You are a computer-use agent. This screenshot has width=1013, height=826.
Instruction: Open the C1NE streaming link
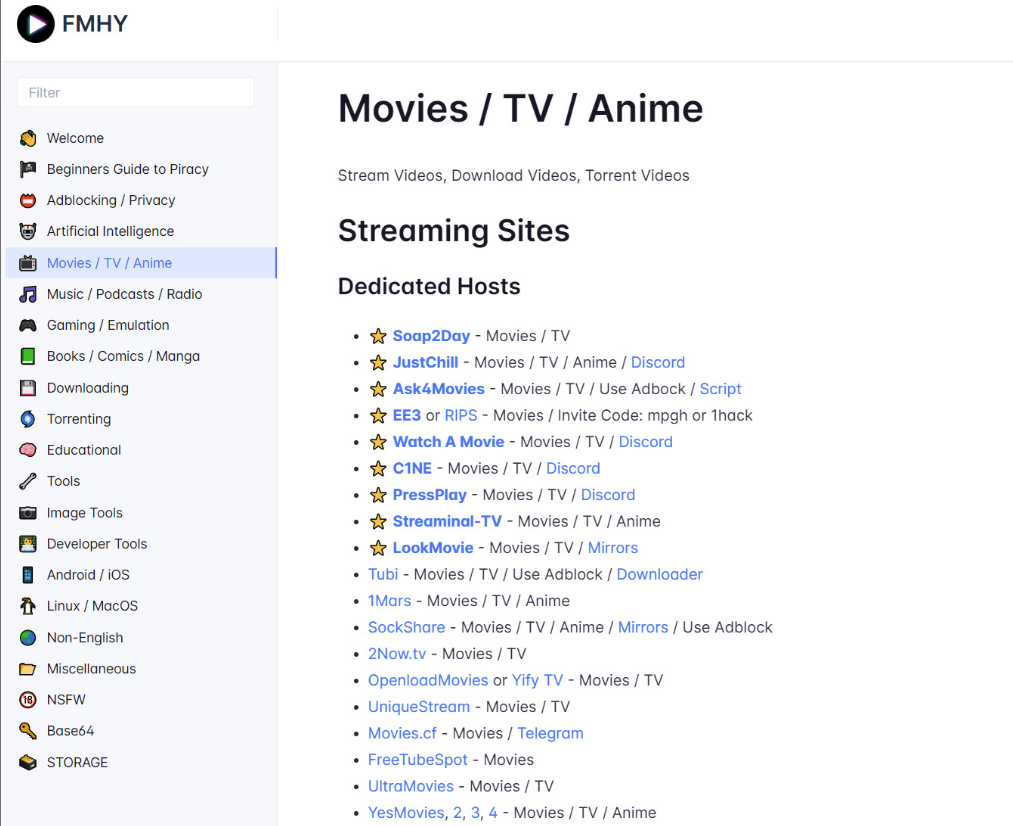coord(412,468)
